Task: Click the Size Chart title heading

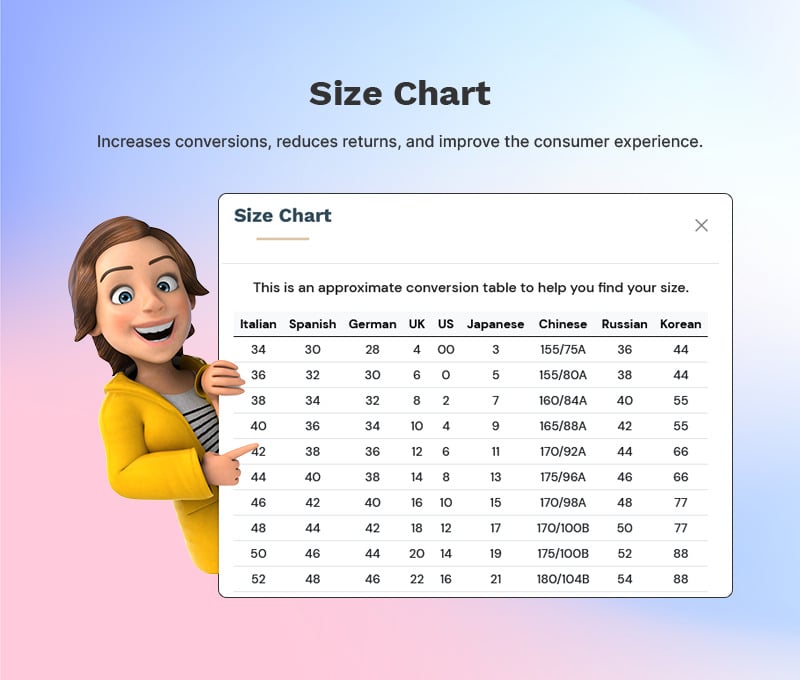Action: (283, 215)
